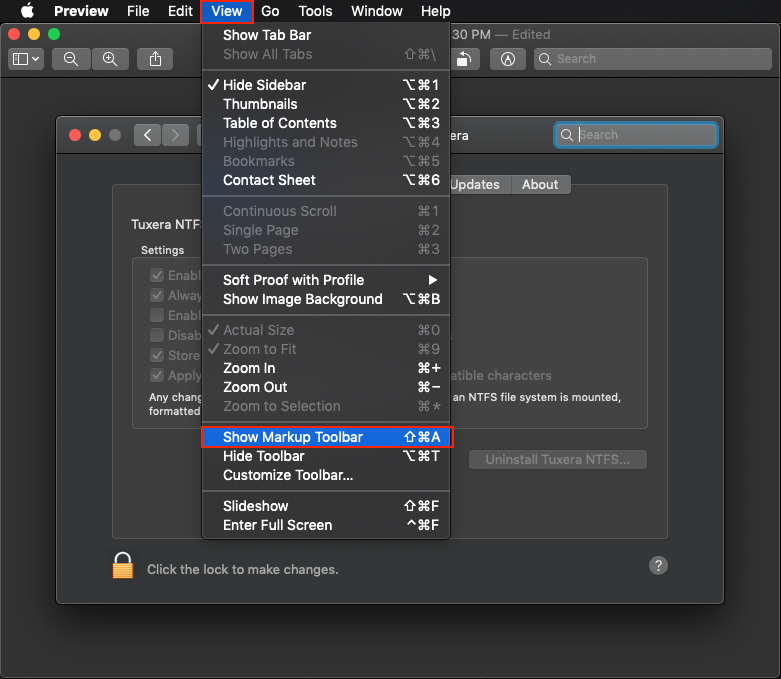Click the padlock icon to make changes
Viewport: 781px width, 679px height.
click(x=123, y=566)
